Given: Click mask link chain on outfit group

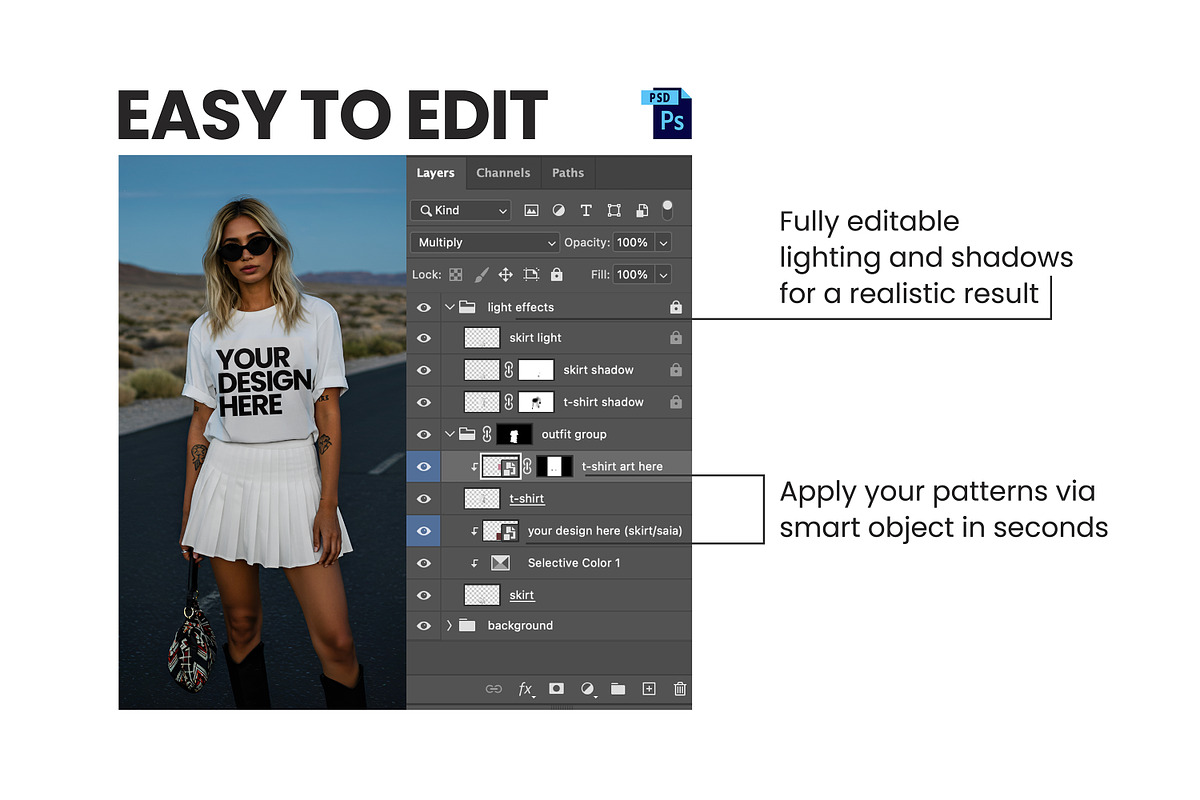Looking at the screenshot, I should 488,434.
